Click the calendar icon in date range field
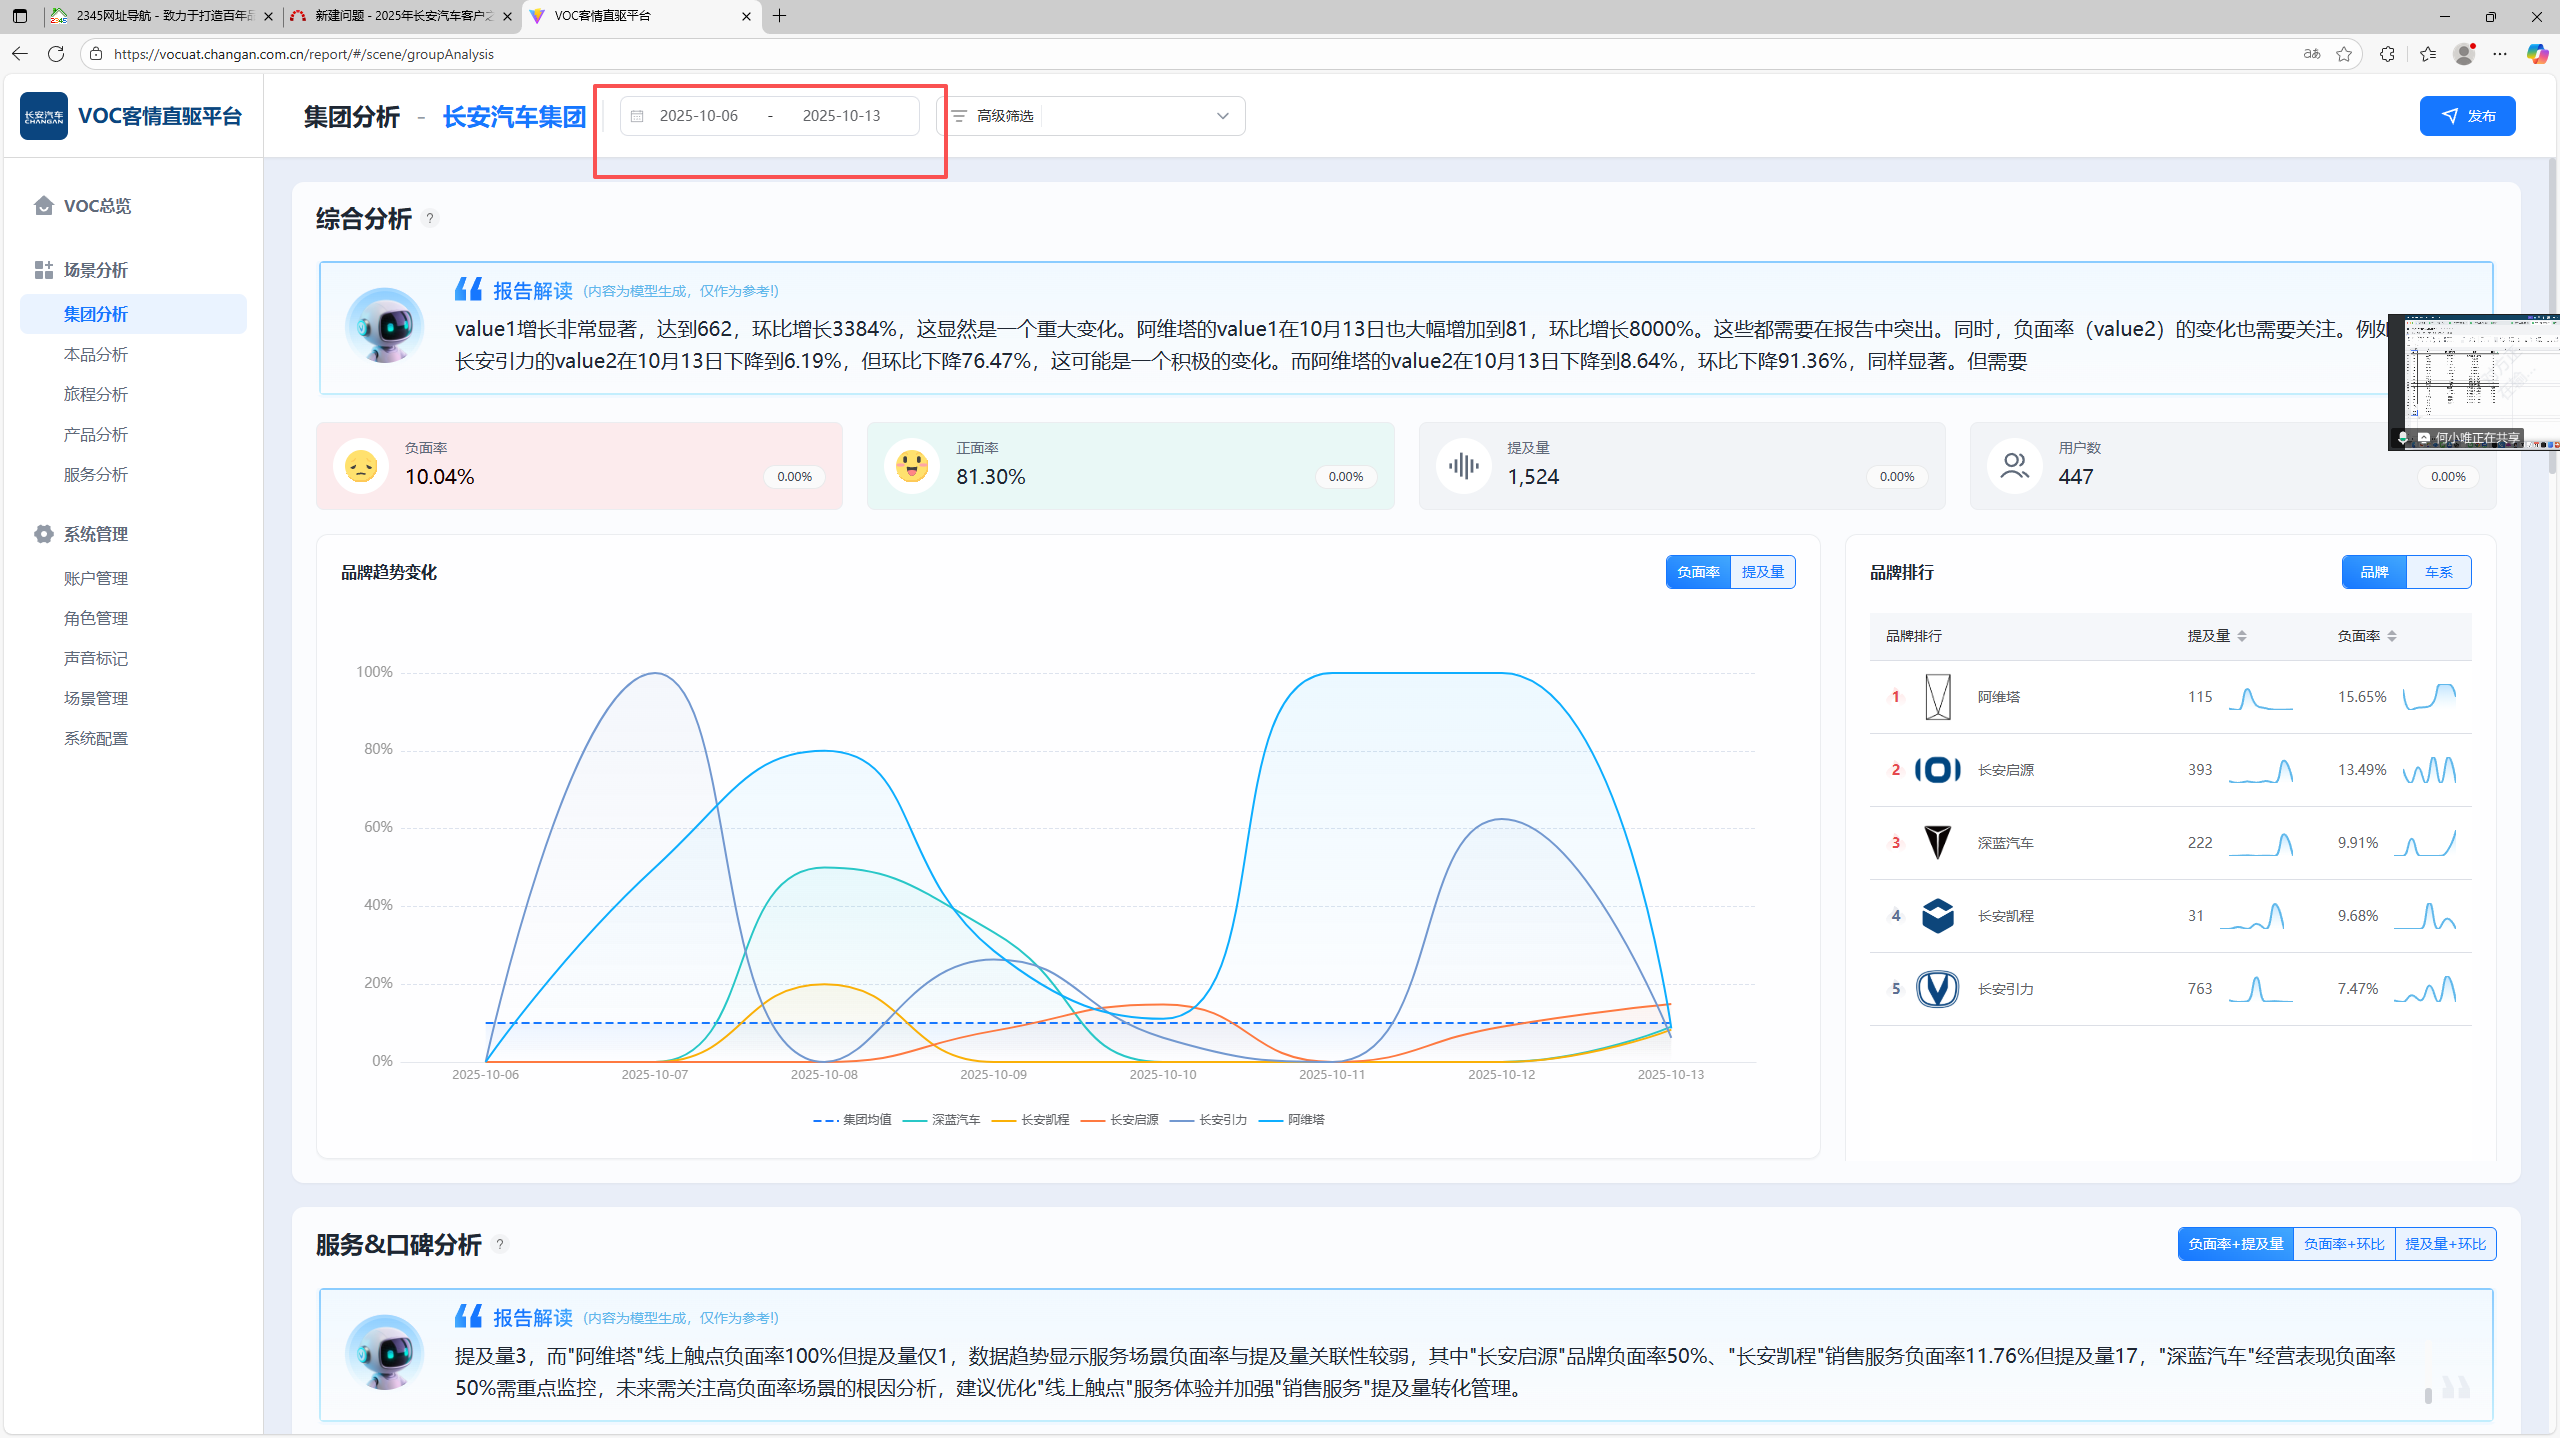 pos(637,116)
